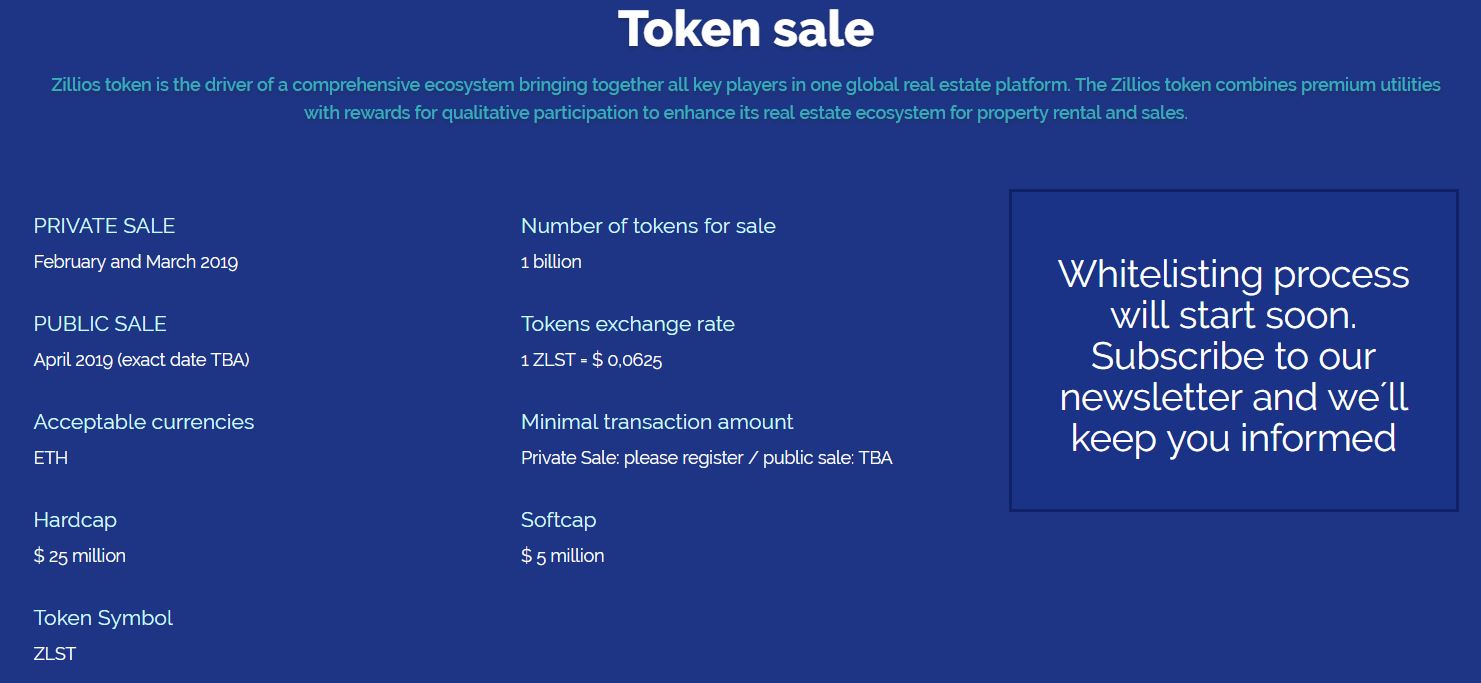
Task: Click February and March 2019 text
Action: (x=136, y=262)
